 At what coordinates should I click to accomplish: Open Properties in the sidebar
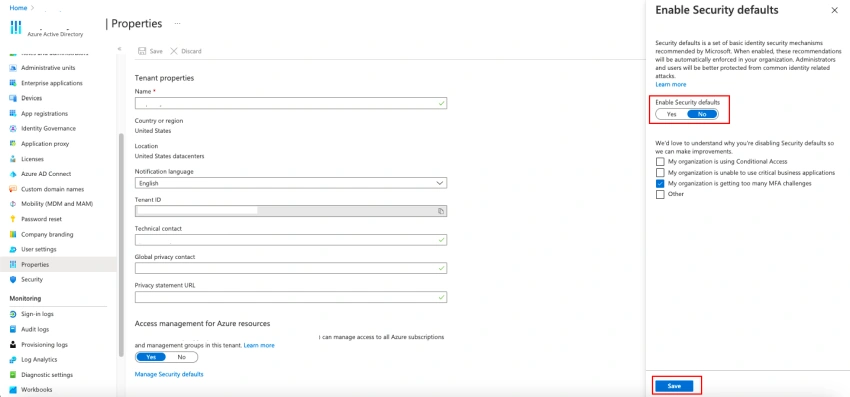tap(58, 265)
